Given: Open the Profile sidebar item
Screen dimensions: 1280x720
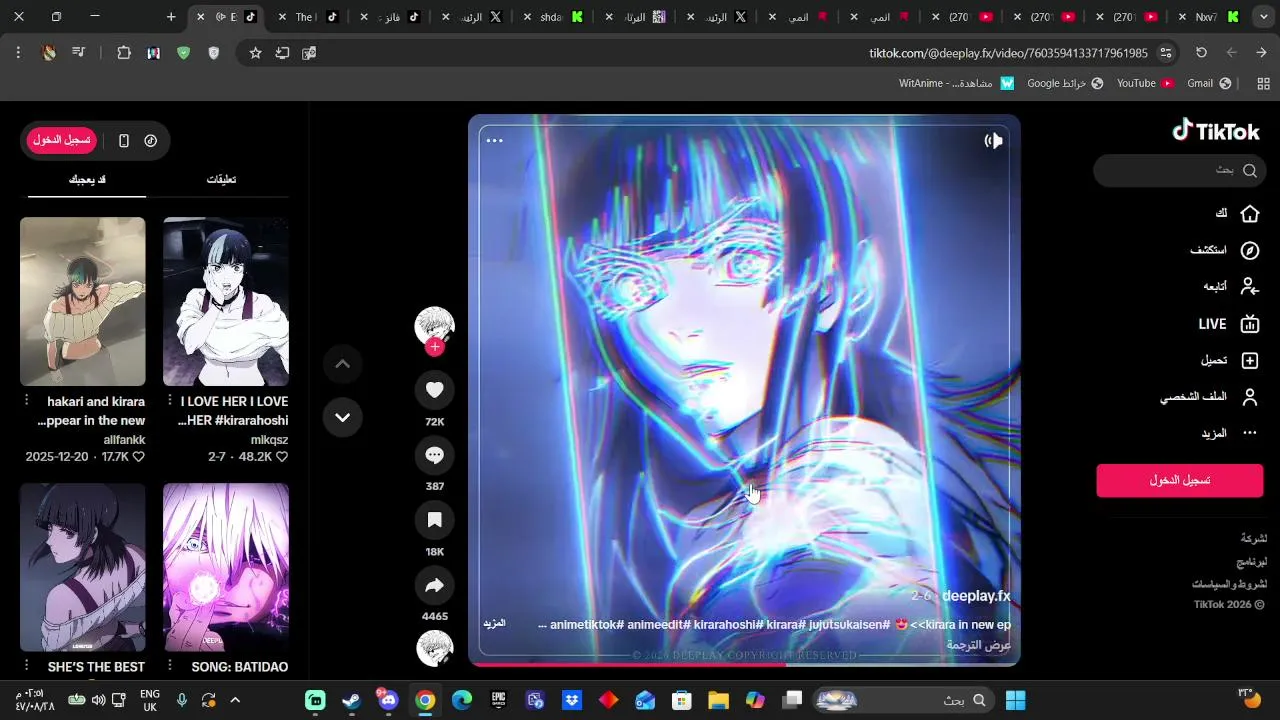Looking at the screenshot, I should coord(1209,397).
